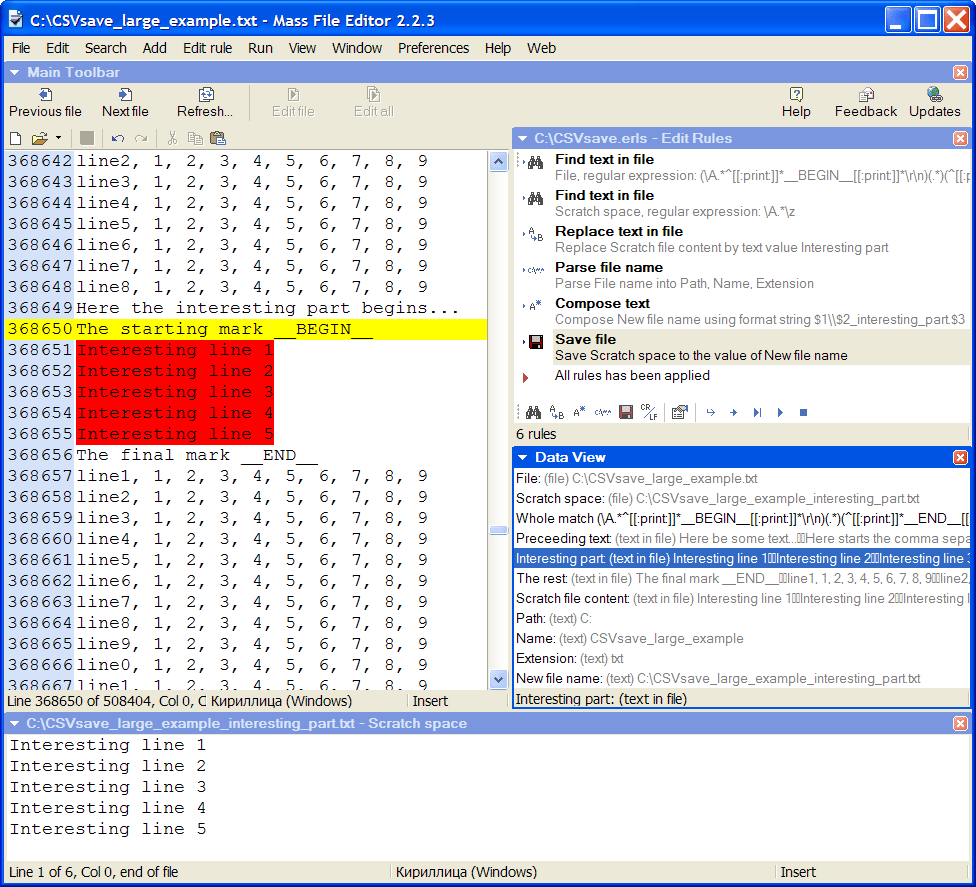Click the step-back curved arrow run icon
Screen dimensions: 976x887
point(711,412)
